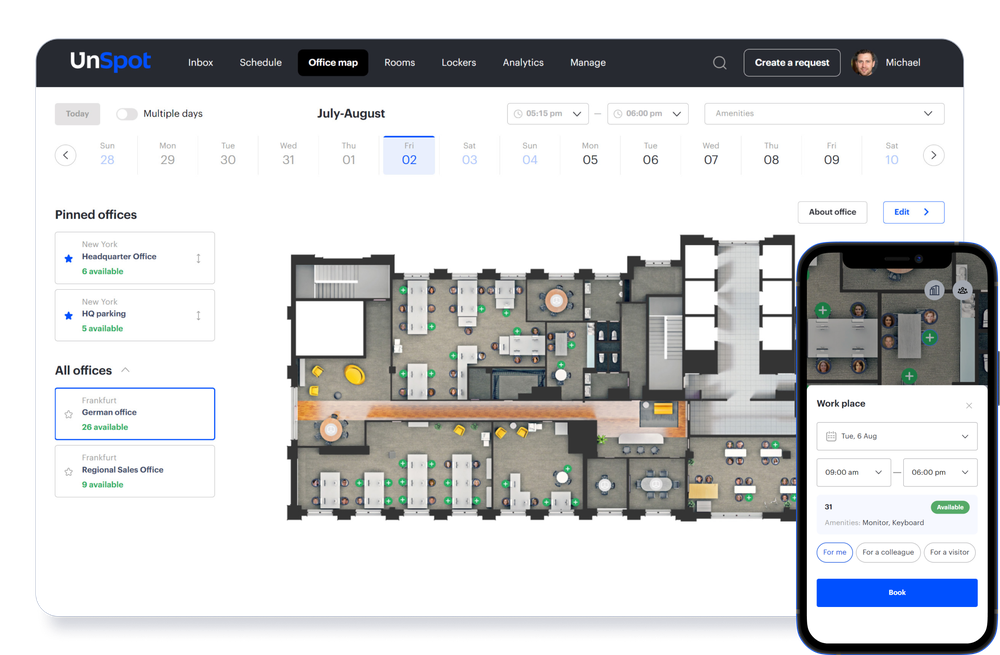Open Michael's profile avatar
The width and height of the screenshot is (1000, 655).
[x=864, y=63]
